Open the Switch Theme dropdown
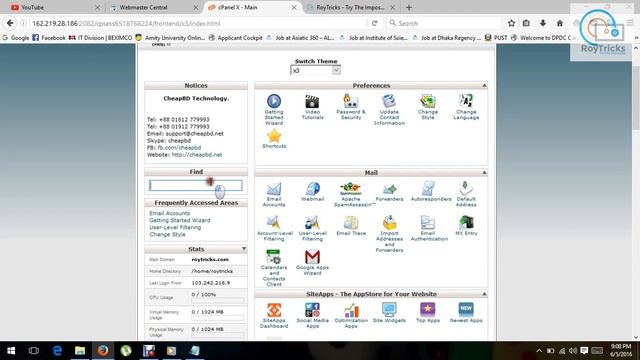 [x=316, y=71]
